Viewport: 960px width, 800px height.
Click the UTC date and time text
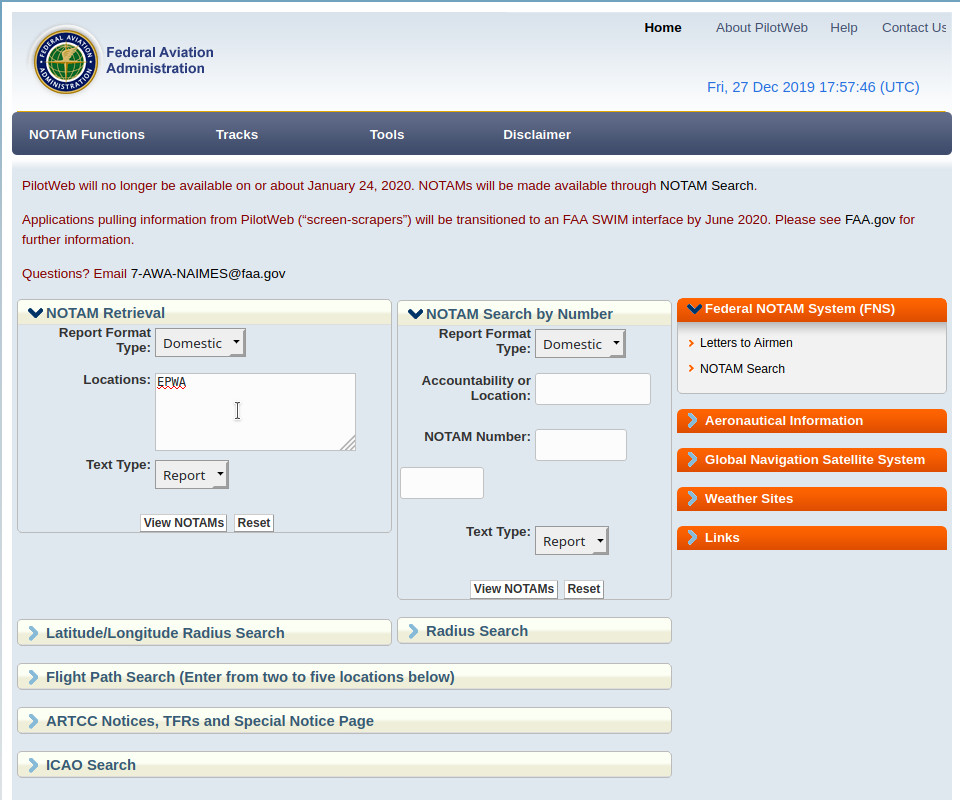point(813,87)
